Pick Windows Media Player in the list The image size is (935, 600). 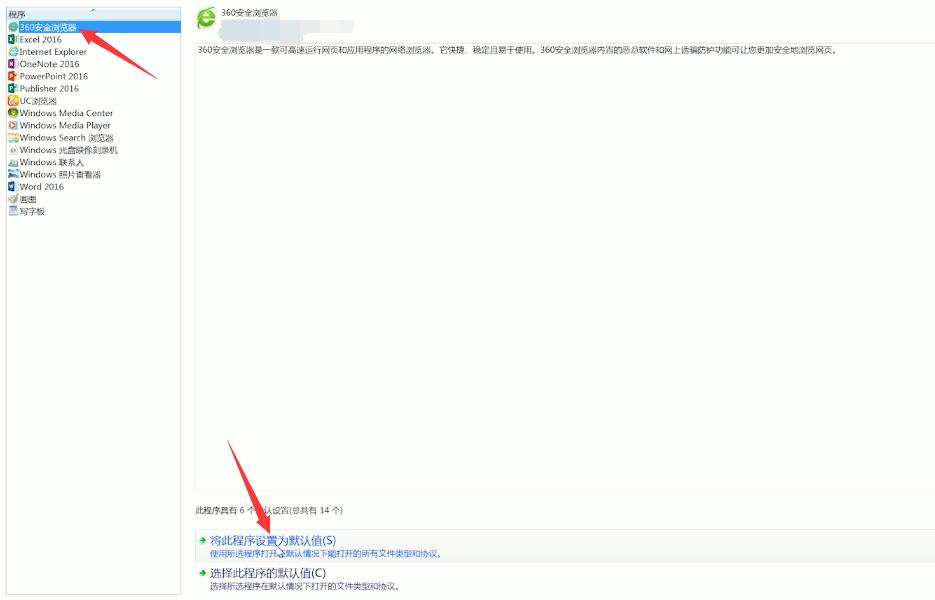click(x=65, y=125)
